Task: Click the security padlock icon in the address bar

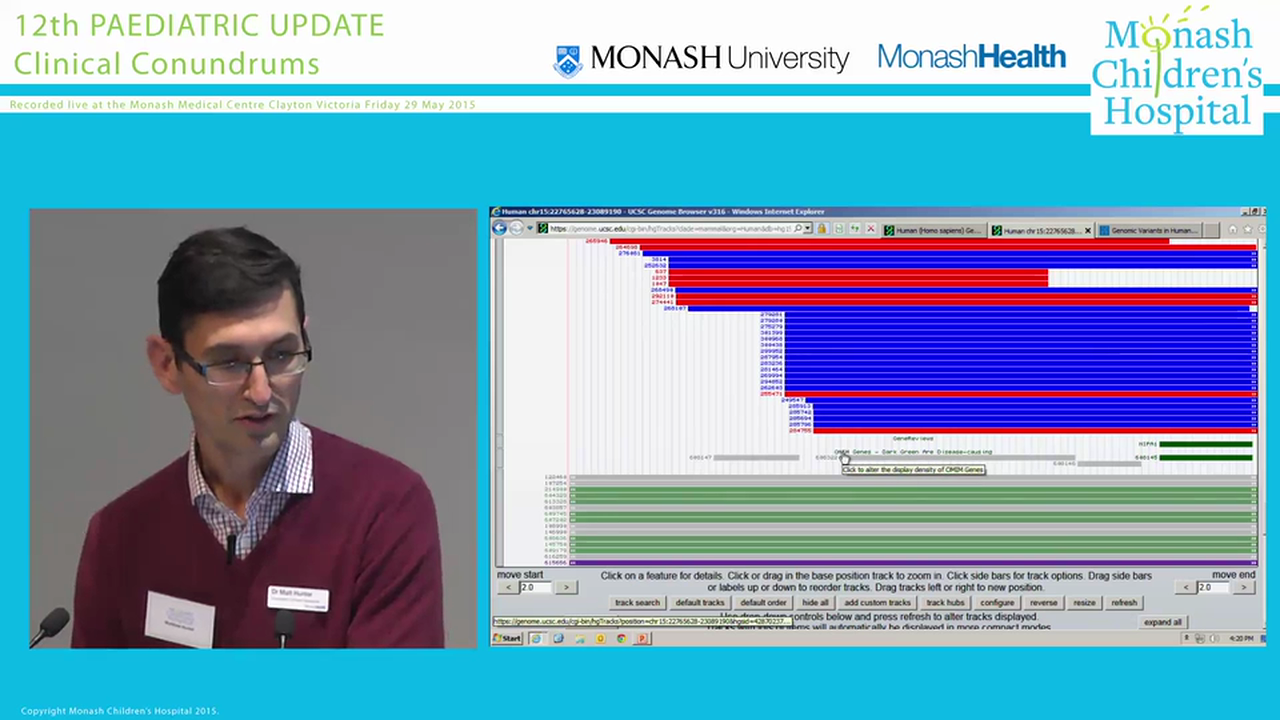Action: pos(823,228)
